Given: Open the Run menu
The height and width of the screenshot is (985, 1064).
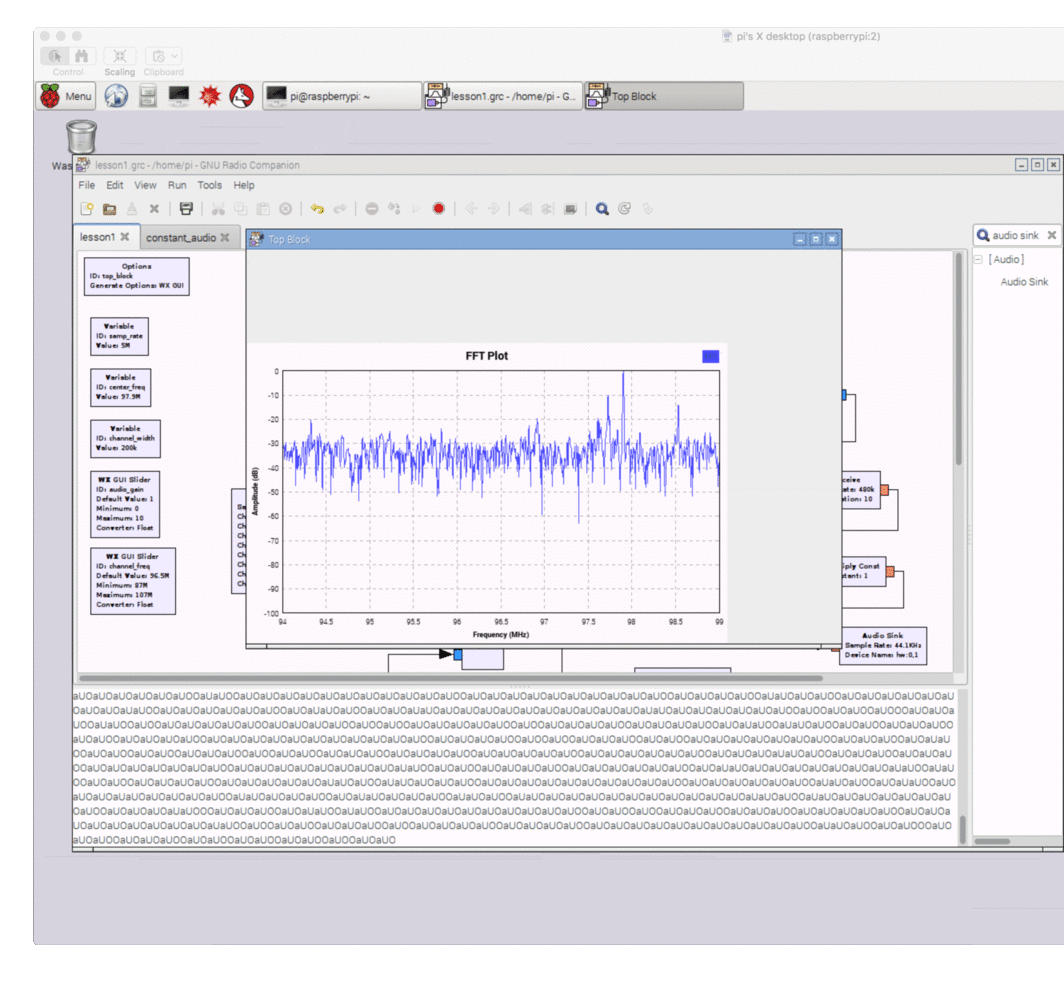Looking at the screenshot, I should [177, 185].
